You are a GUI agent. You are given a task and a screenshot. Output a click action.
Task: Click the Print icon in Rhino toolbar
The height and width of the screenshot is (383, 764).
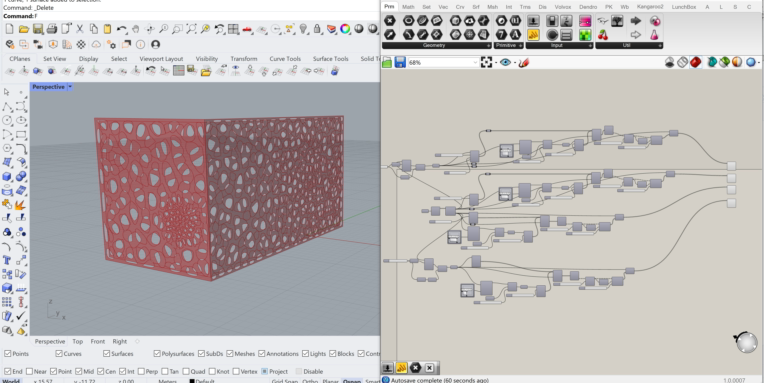(x=52, y=29)
